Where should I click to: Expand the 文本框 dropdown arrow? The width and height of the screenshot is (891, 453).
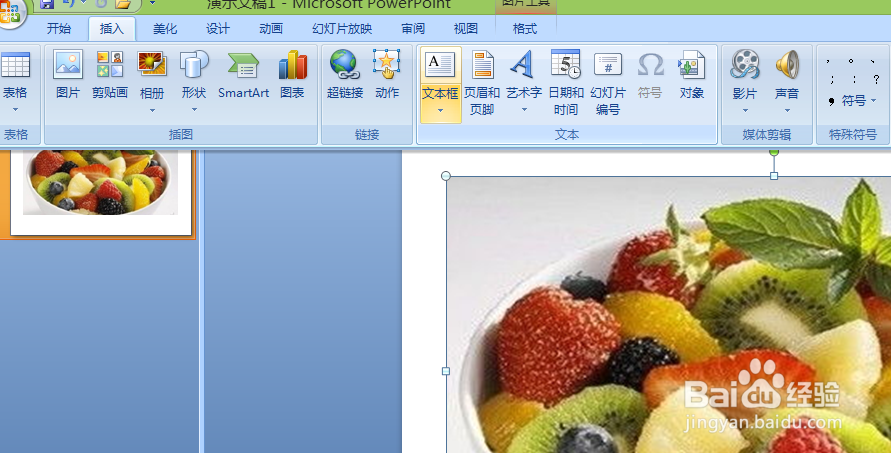(440, 110)
